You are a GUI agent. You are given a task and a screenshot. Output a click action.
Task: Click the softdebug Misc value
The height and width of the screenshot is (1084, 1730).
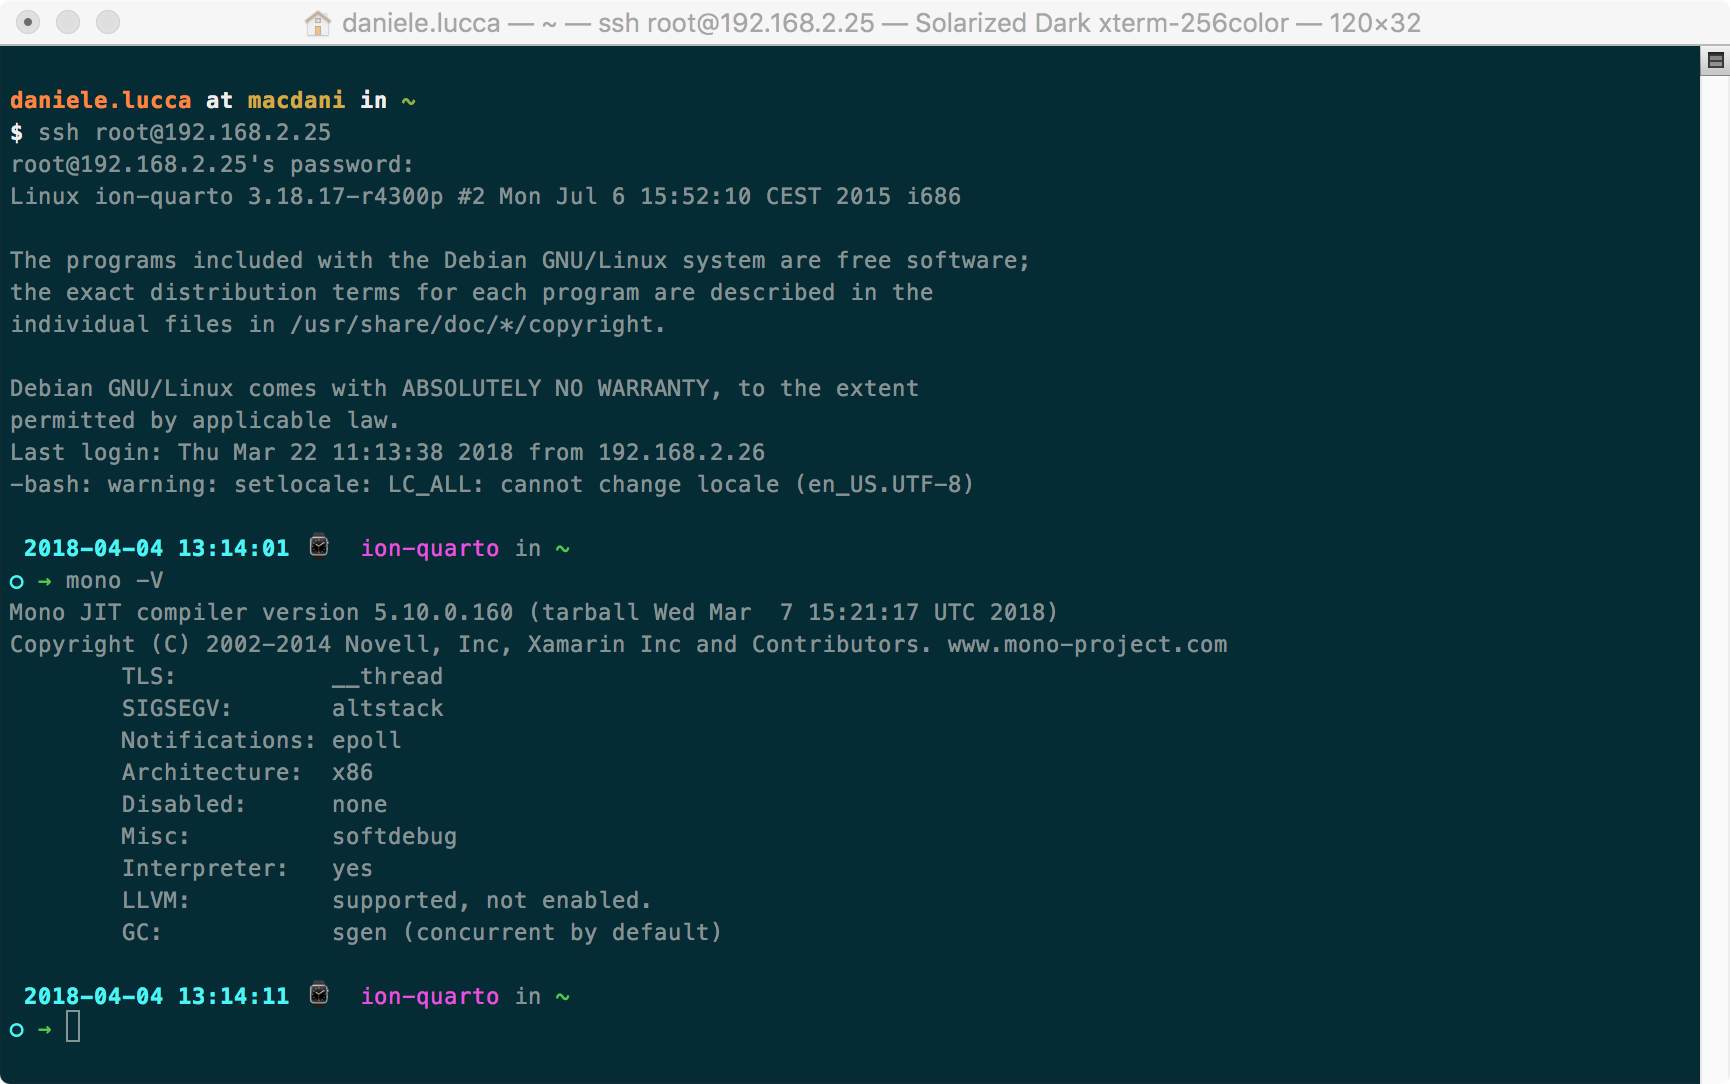coord(395,836)
